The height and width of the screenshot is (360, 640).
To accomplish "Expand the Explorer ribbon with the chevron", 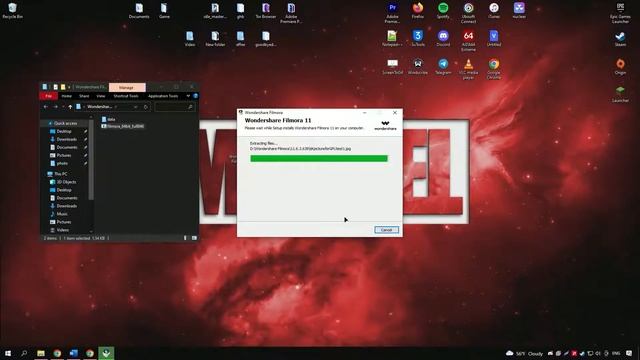I will (188, 96).
